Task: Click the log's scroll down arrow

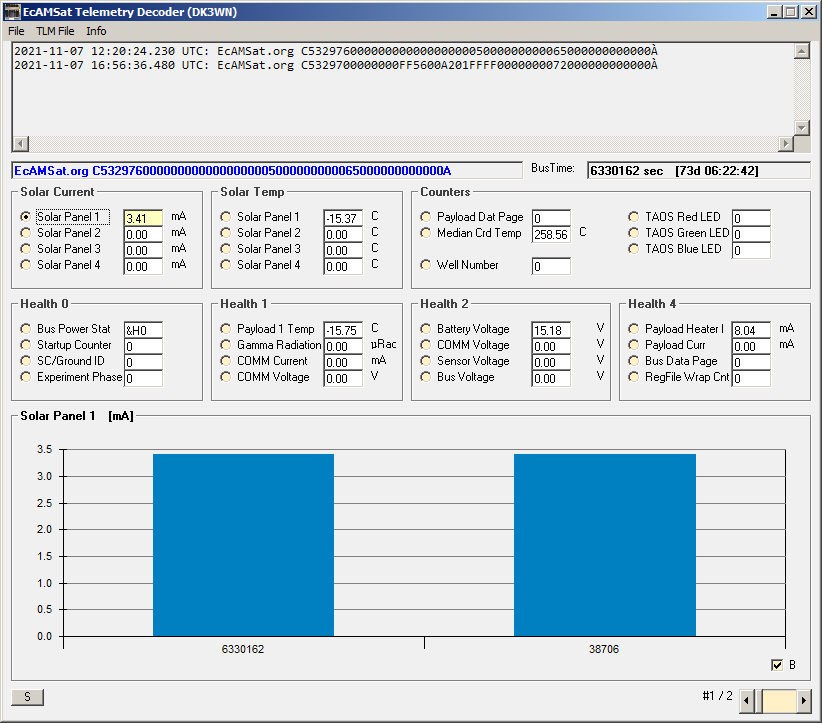Action: coord(802,127)
